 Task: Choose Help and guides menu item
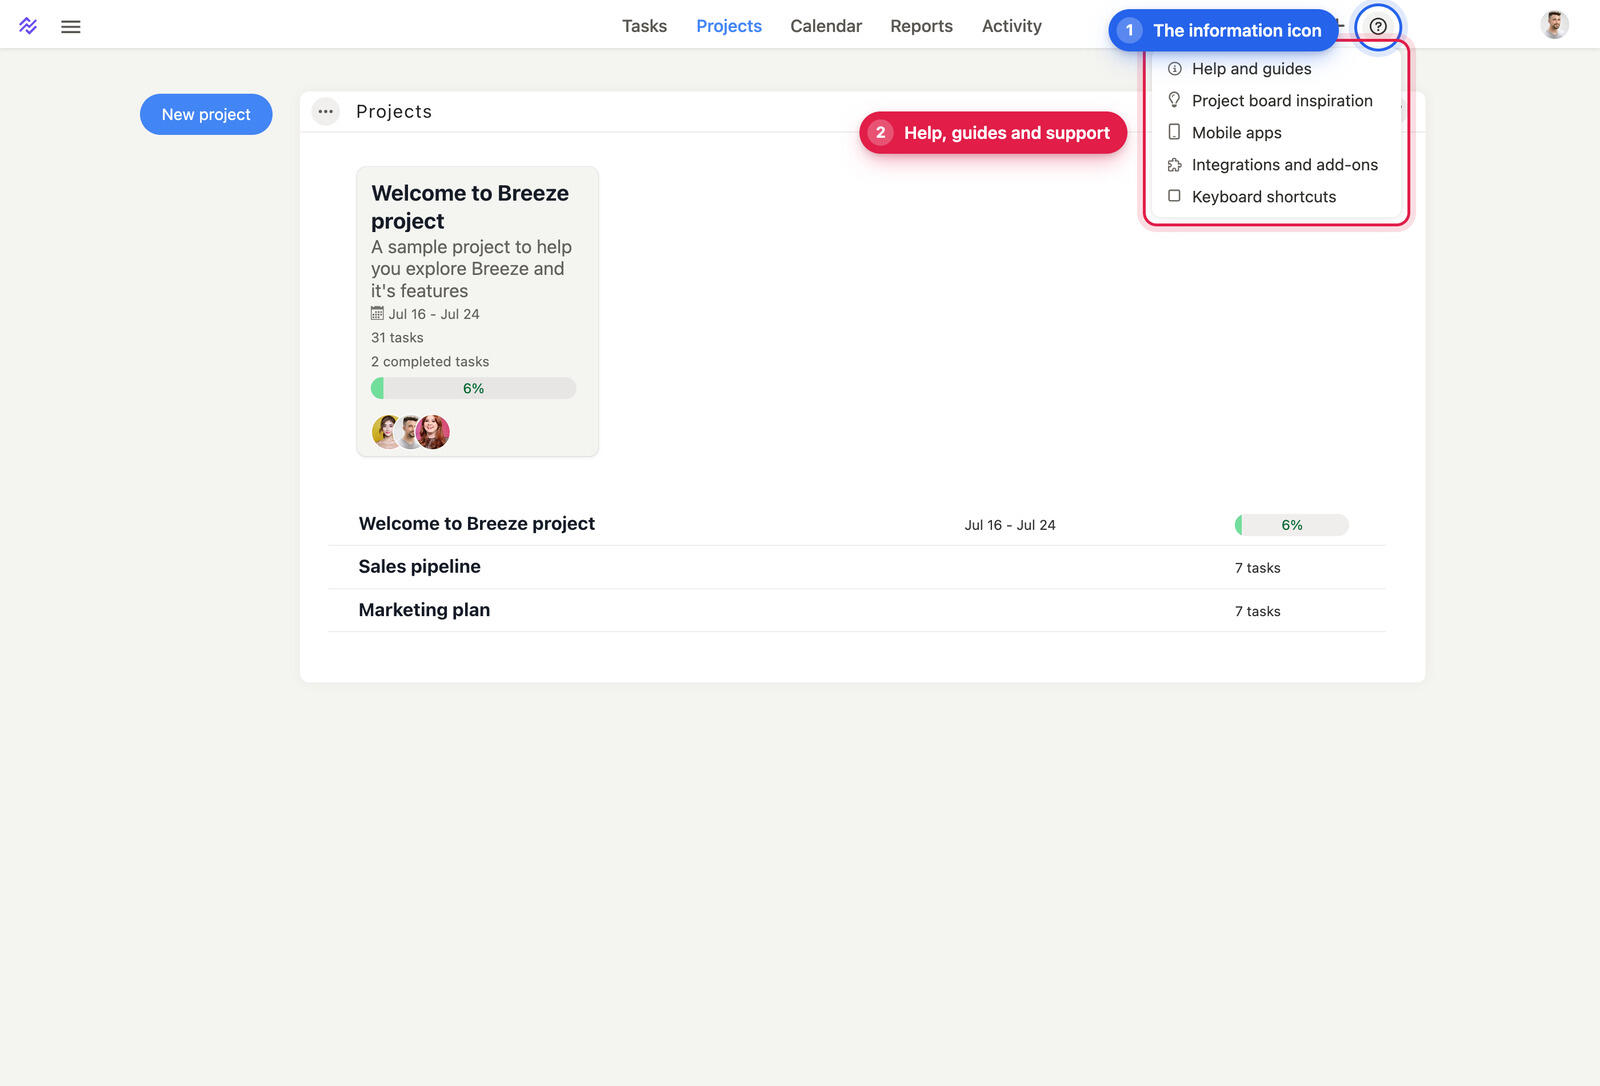pyautogui.click(x=1276, y=69)
